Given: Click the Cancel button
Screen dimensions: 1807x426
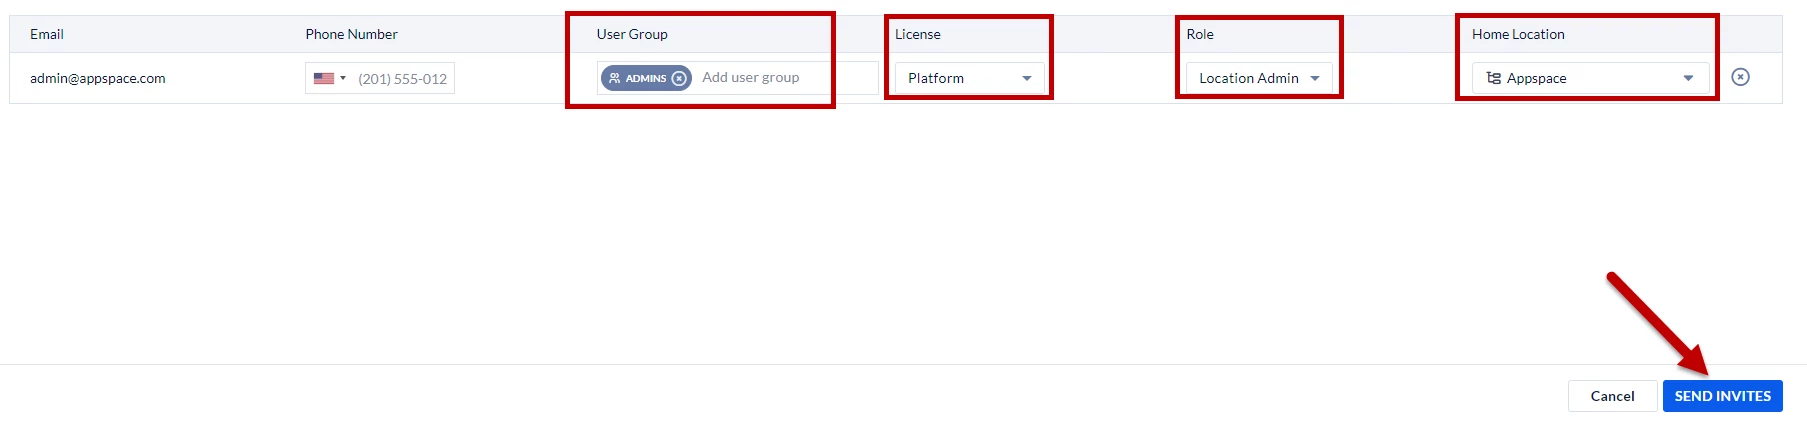Looking at the screenshot, I should click(1612, 396).
